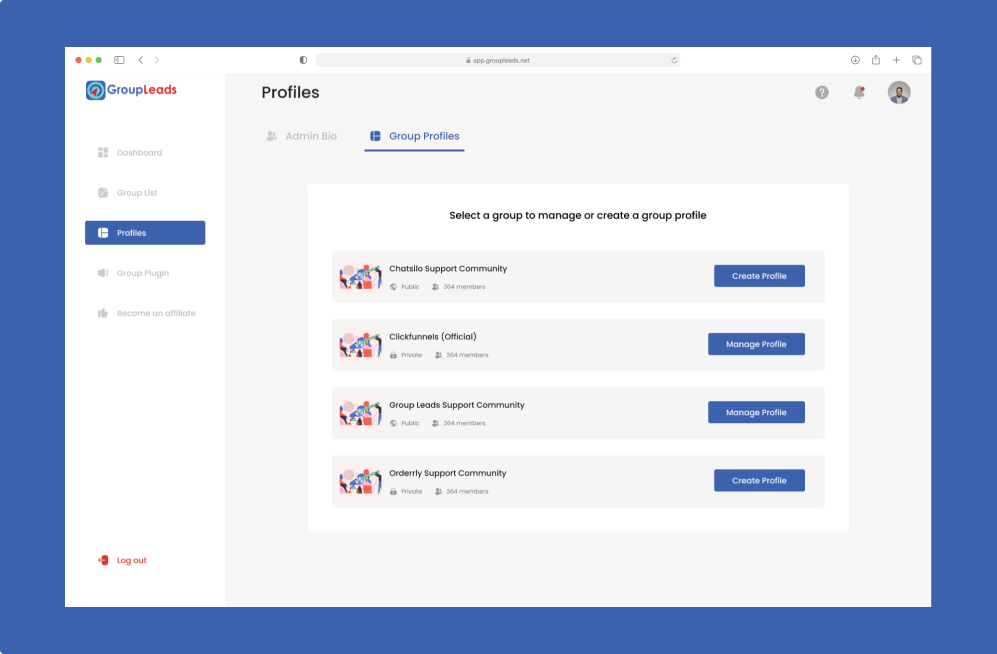Open the browser downloads icon
997x654 pixels.
point(855,60)
